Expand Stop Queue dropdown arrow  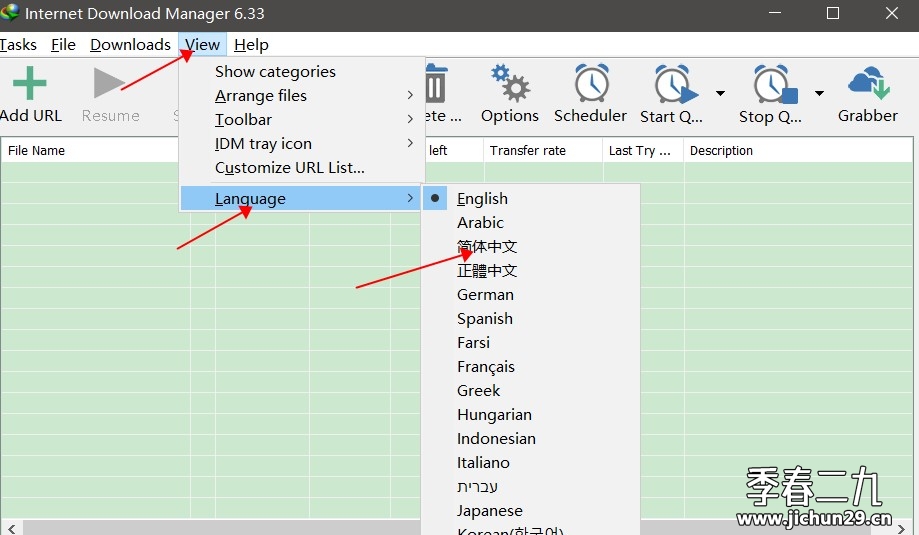[819, 93]
